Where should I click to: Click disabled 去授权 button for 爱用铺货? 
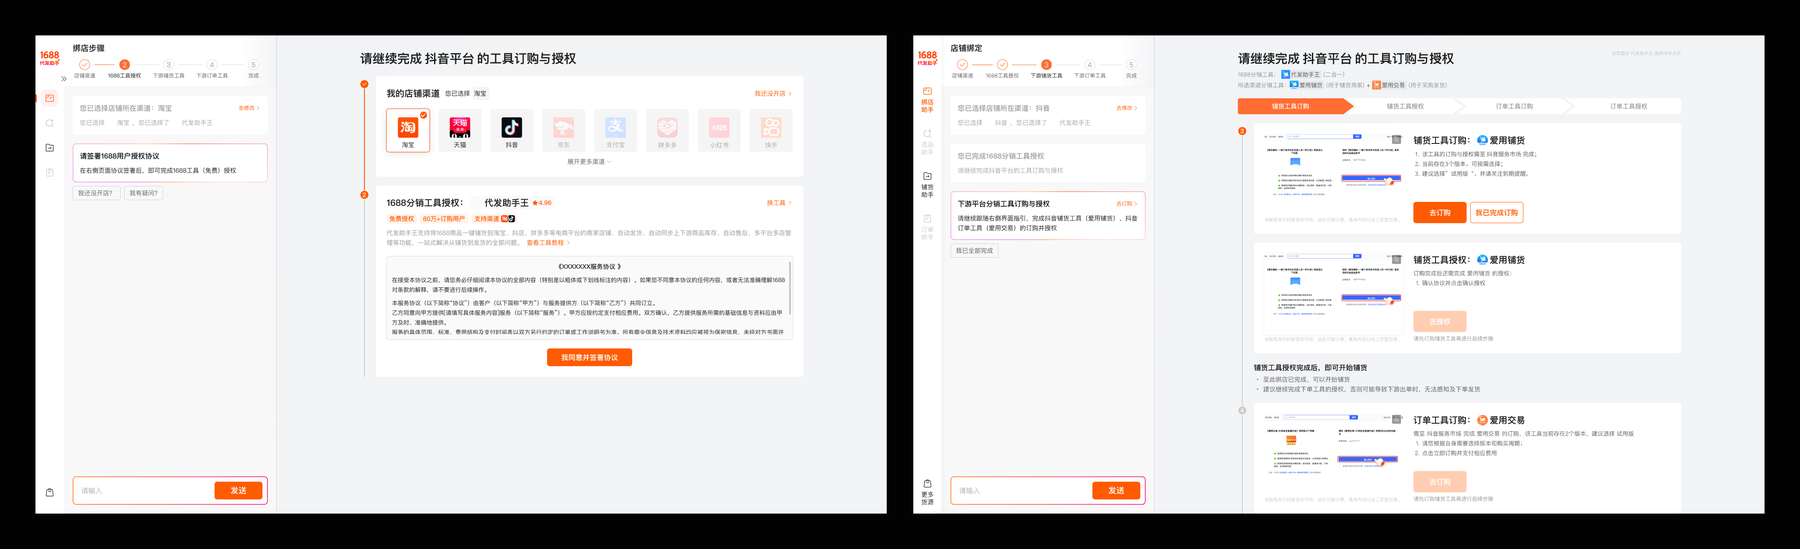click(1439, 322)
